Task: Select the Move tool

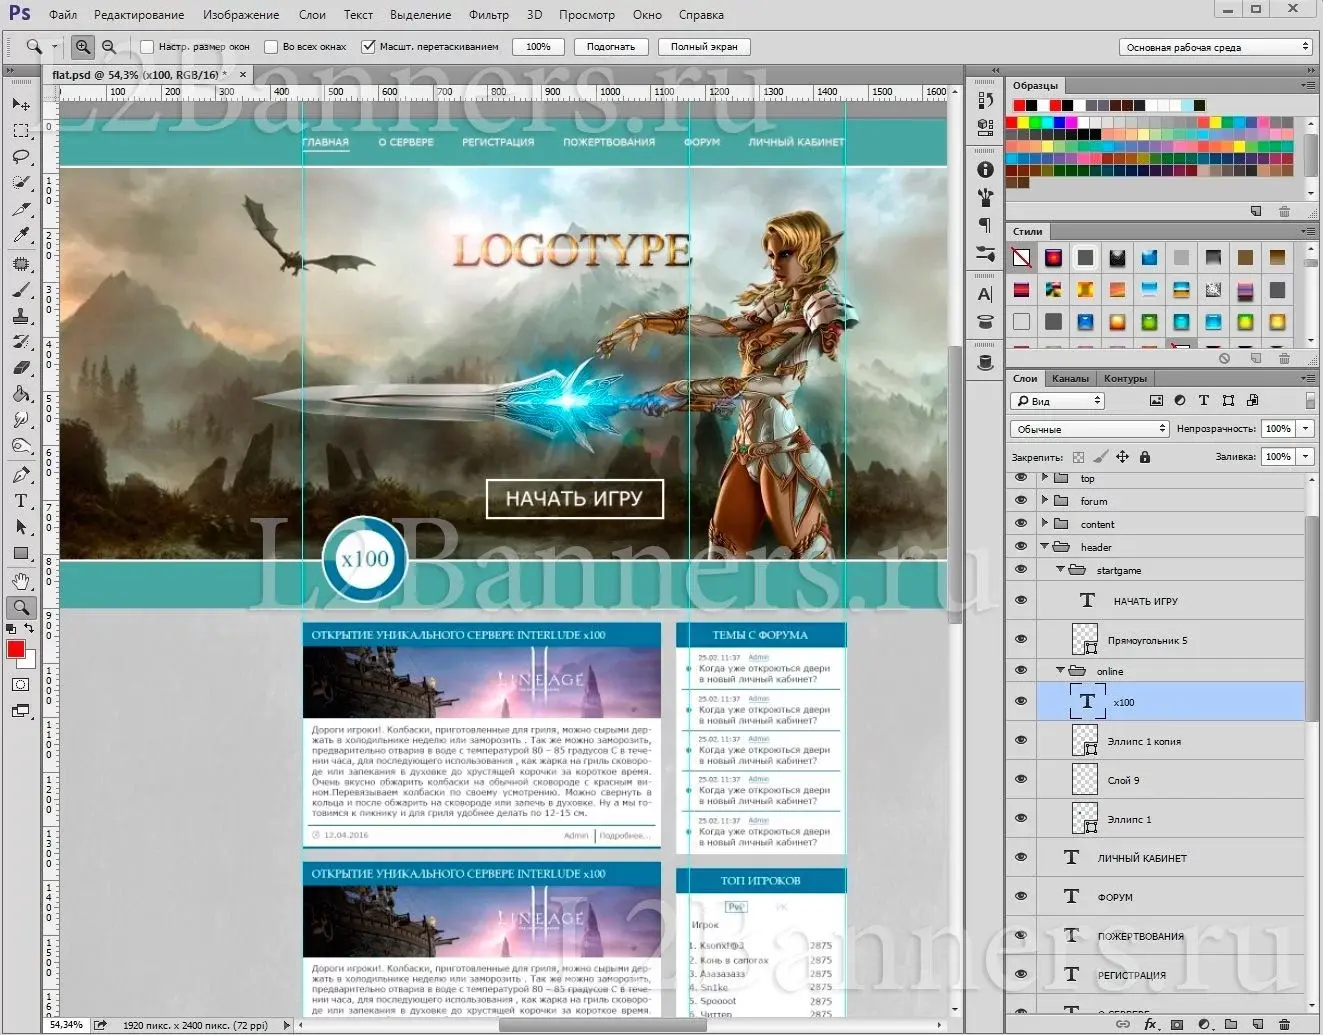Action: (21, 104)
